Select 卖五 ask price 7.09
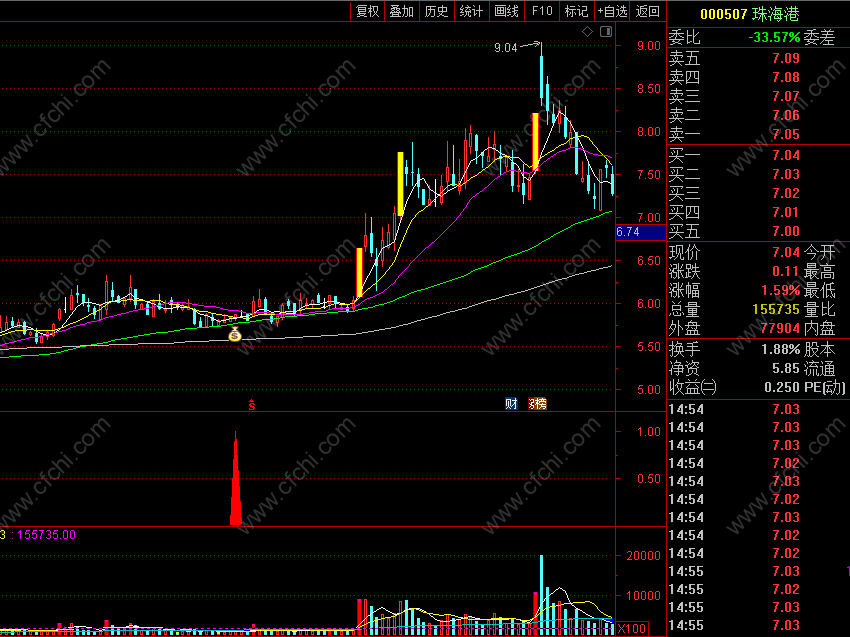 [x=785, y=58]
